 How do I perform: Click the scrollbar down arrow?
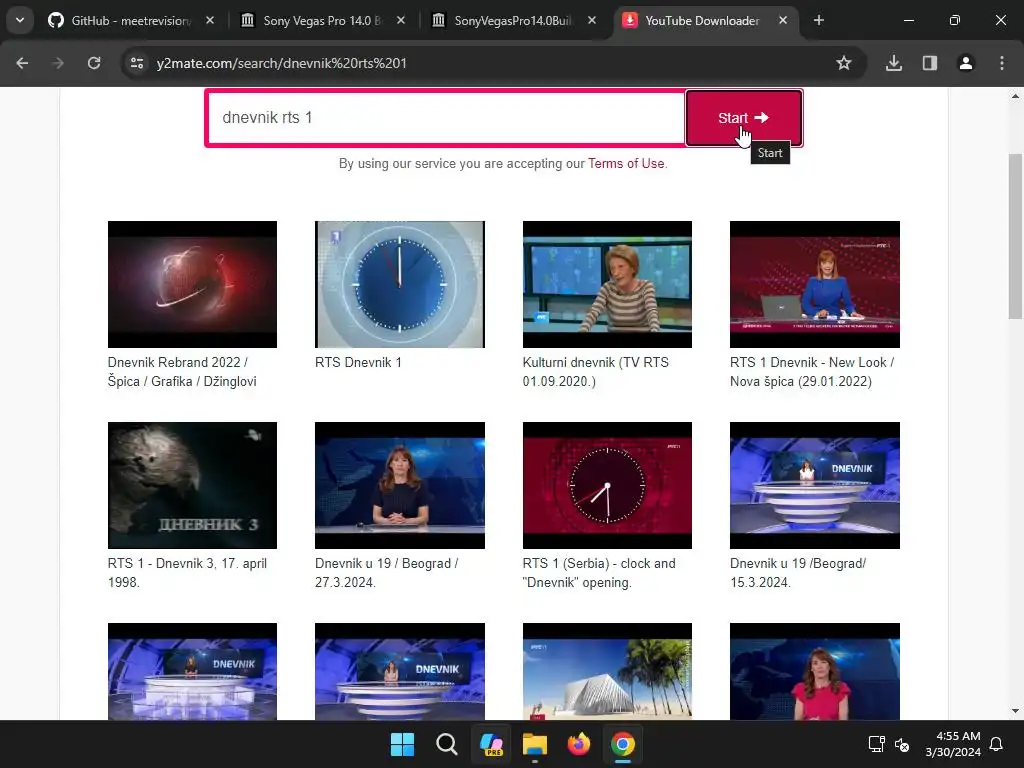tap(1015, 711)
